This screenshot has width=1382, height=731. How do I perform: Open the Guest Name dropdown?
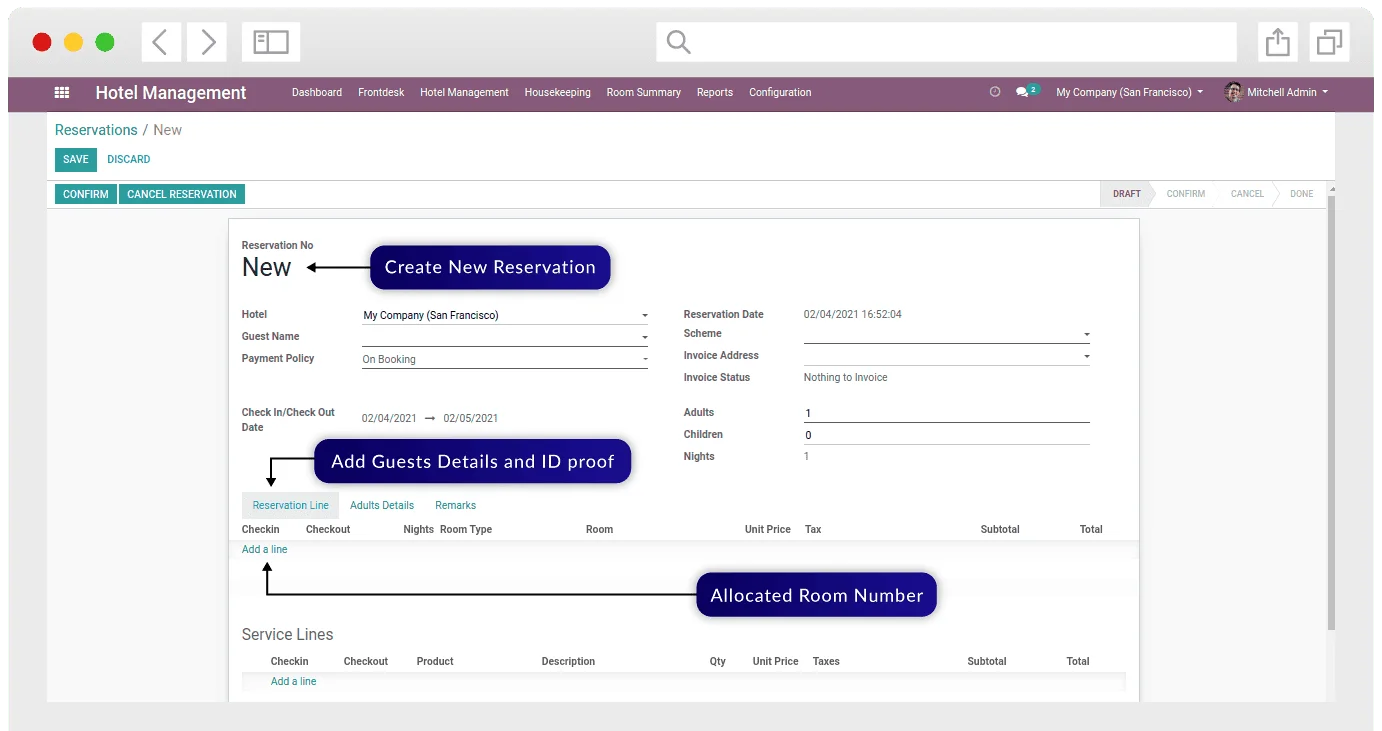click(x=505, y=337)
